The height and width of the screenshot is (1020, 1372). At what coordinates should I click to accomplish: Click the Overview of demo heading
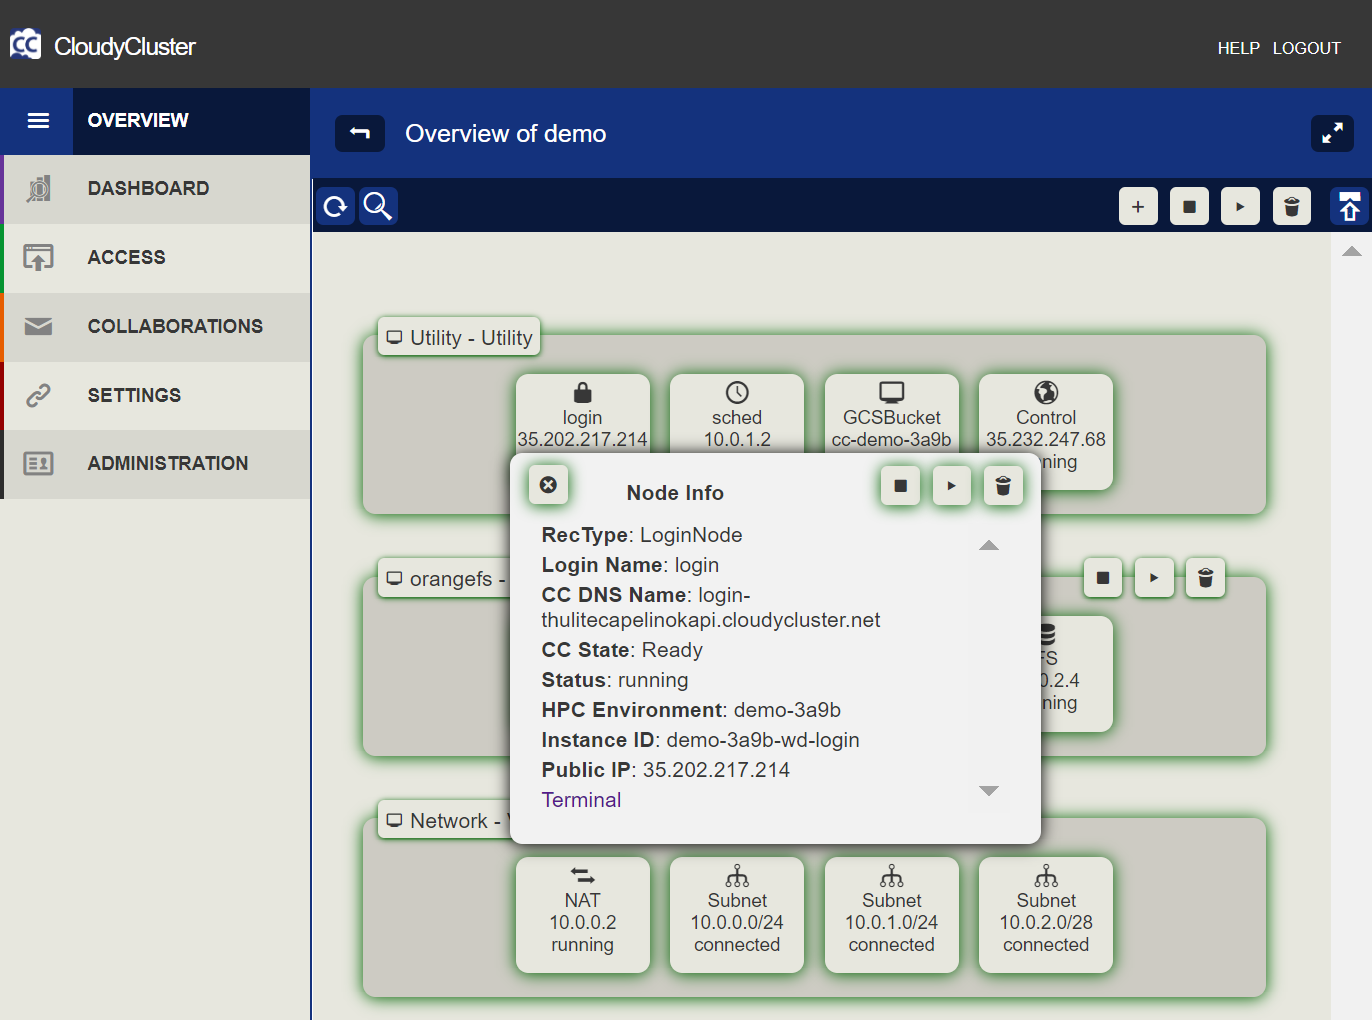tap(506, 133)
